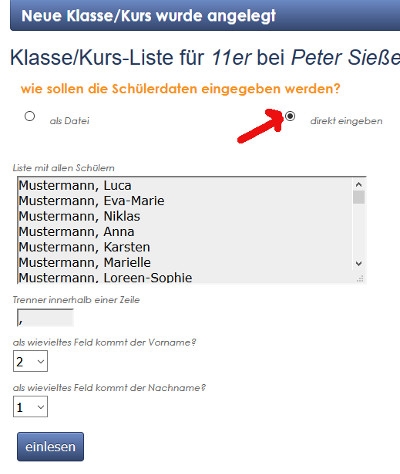400x474 pixels.
Task: Click the student list scrollbar down arrow
Action: (x=359, y=263)
